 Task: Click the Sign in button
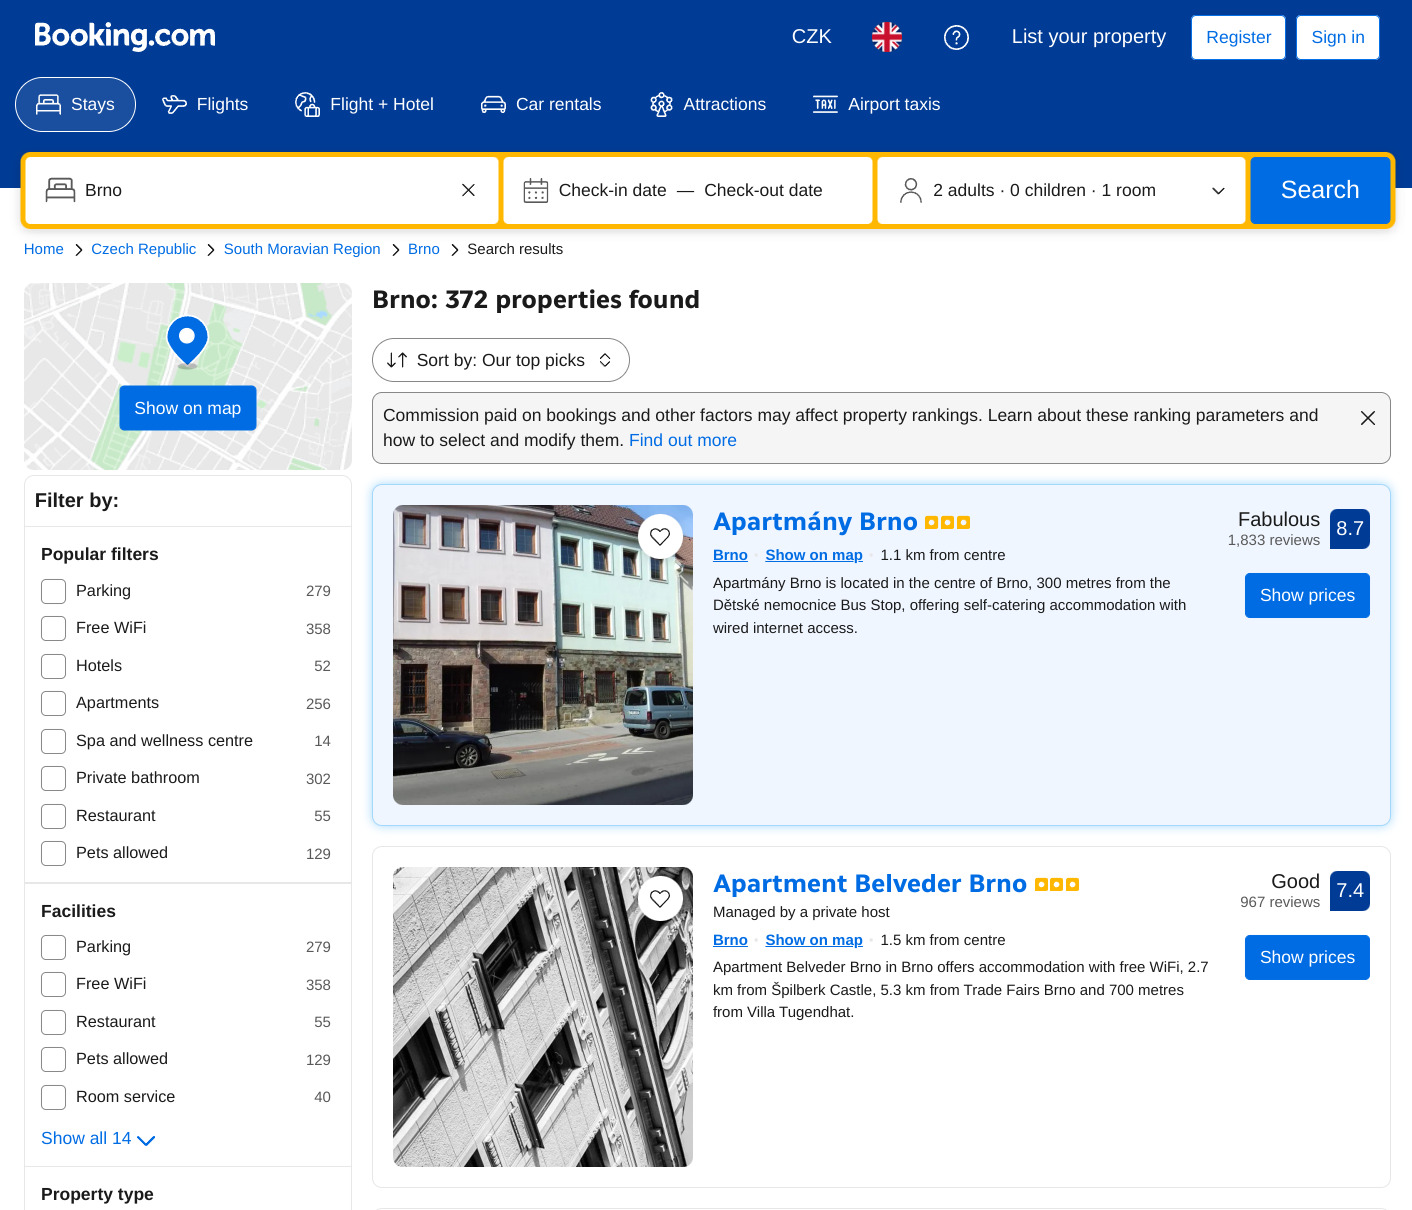click(x=1338, y=37)
